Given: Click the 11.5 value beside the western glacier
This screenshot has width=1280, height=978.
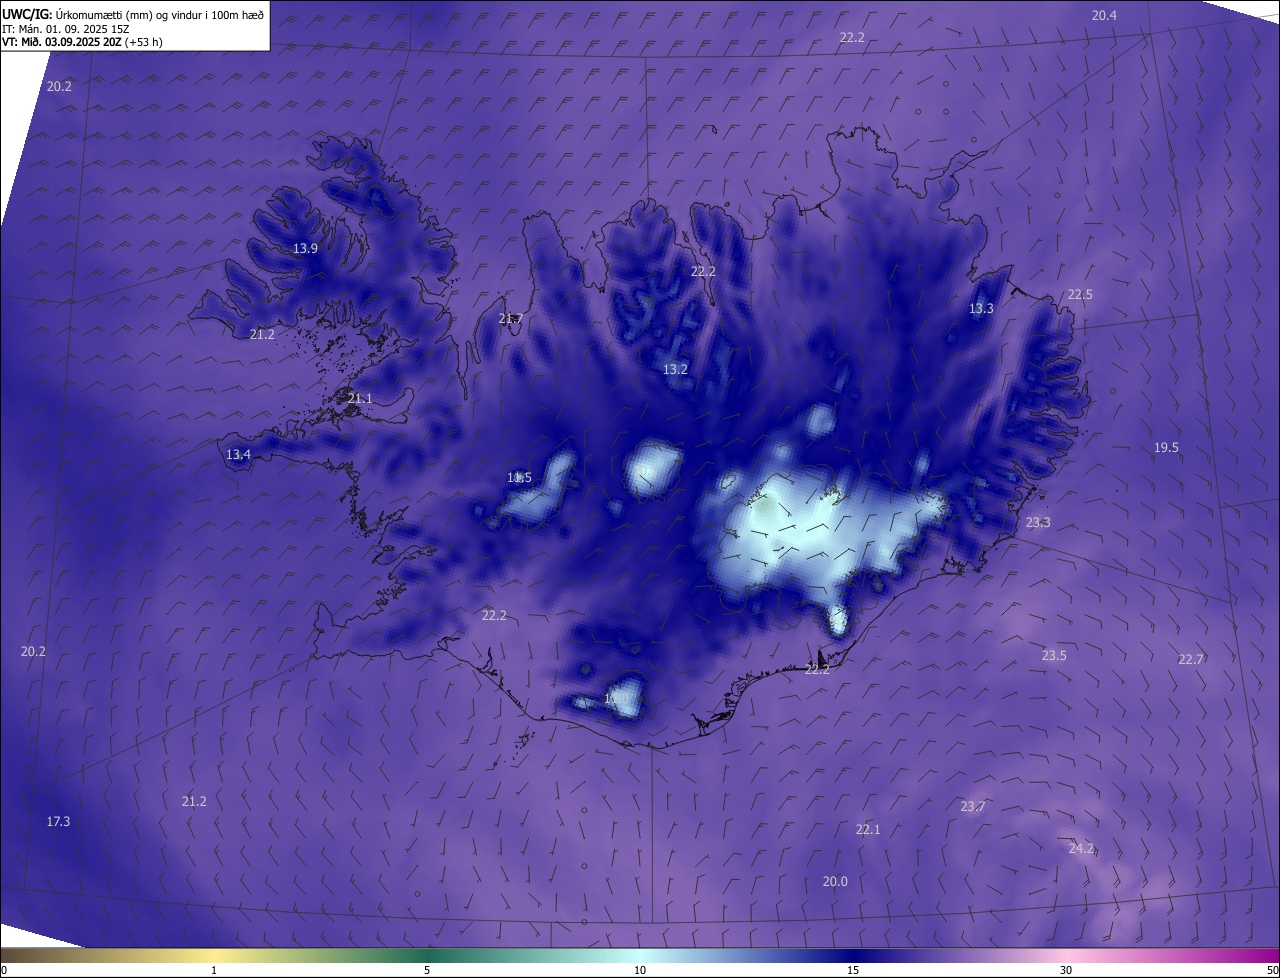Looking at the screenshot, I should coord(519,478).
